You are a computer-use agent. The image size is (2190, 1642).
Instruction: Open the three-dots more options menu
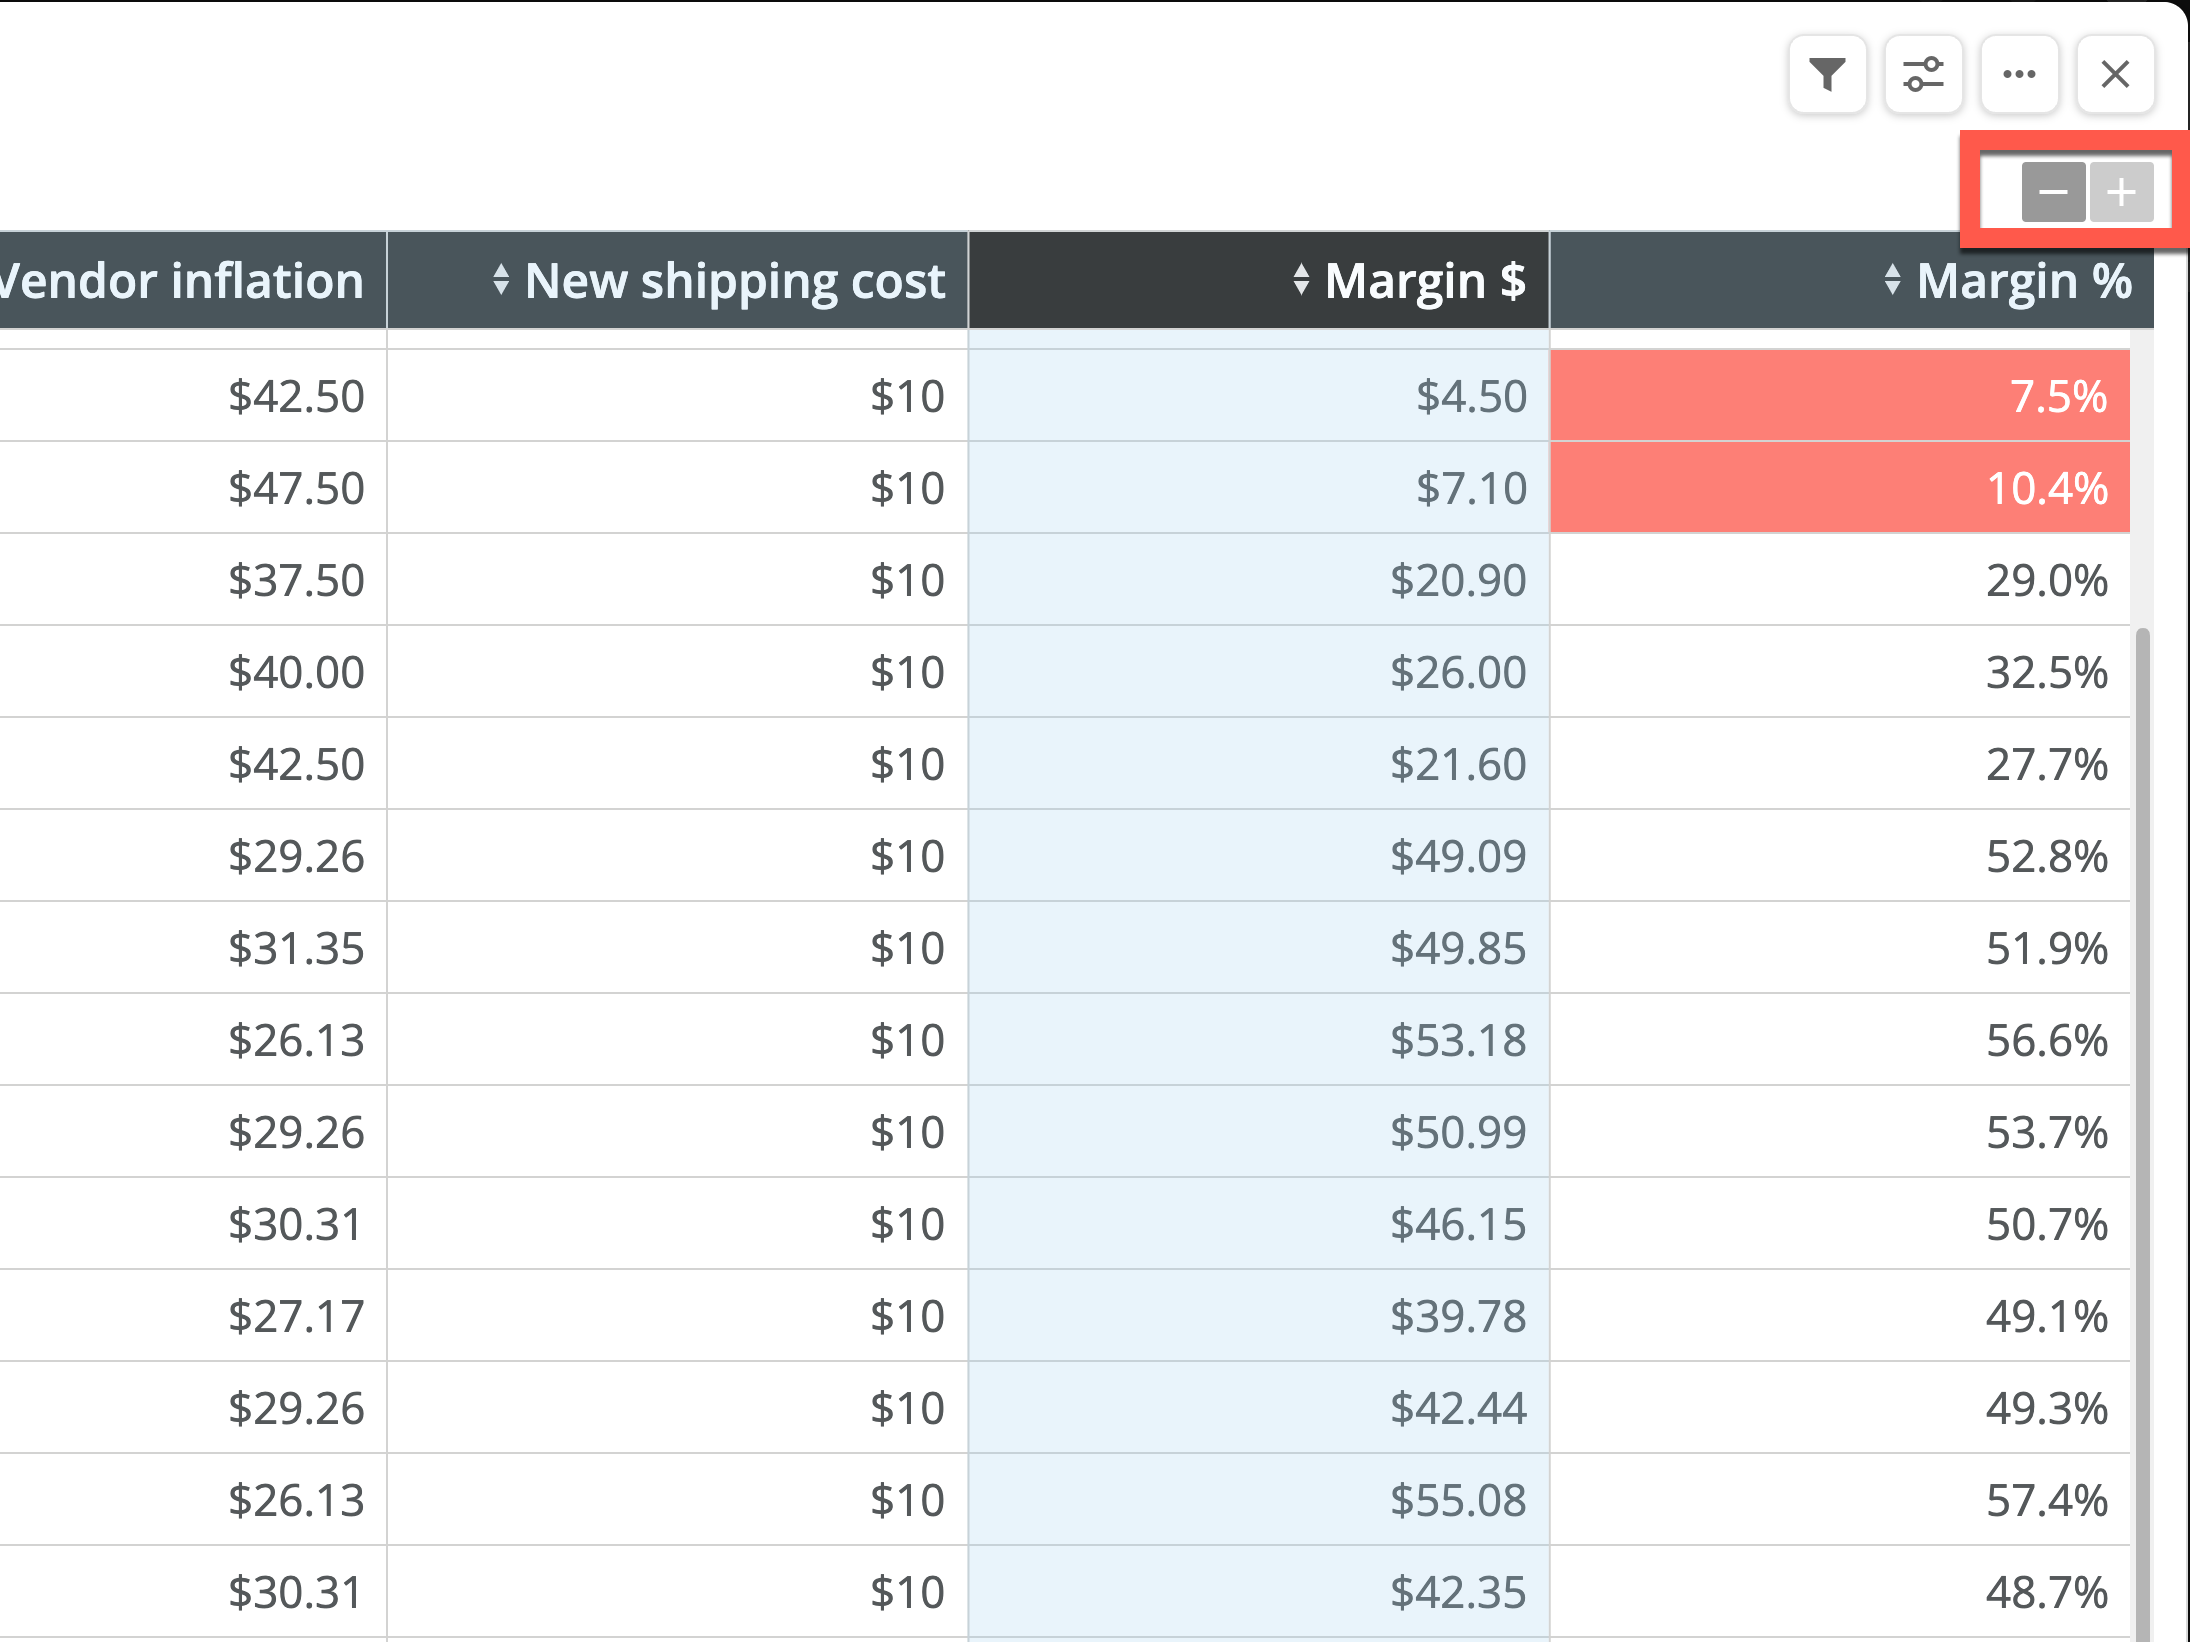(x=2019, y=74)
